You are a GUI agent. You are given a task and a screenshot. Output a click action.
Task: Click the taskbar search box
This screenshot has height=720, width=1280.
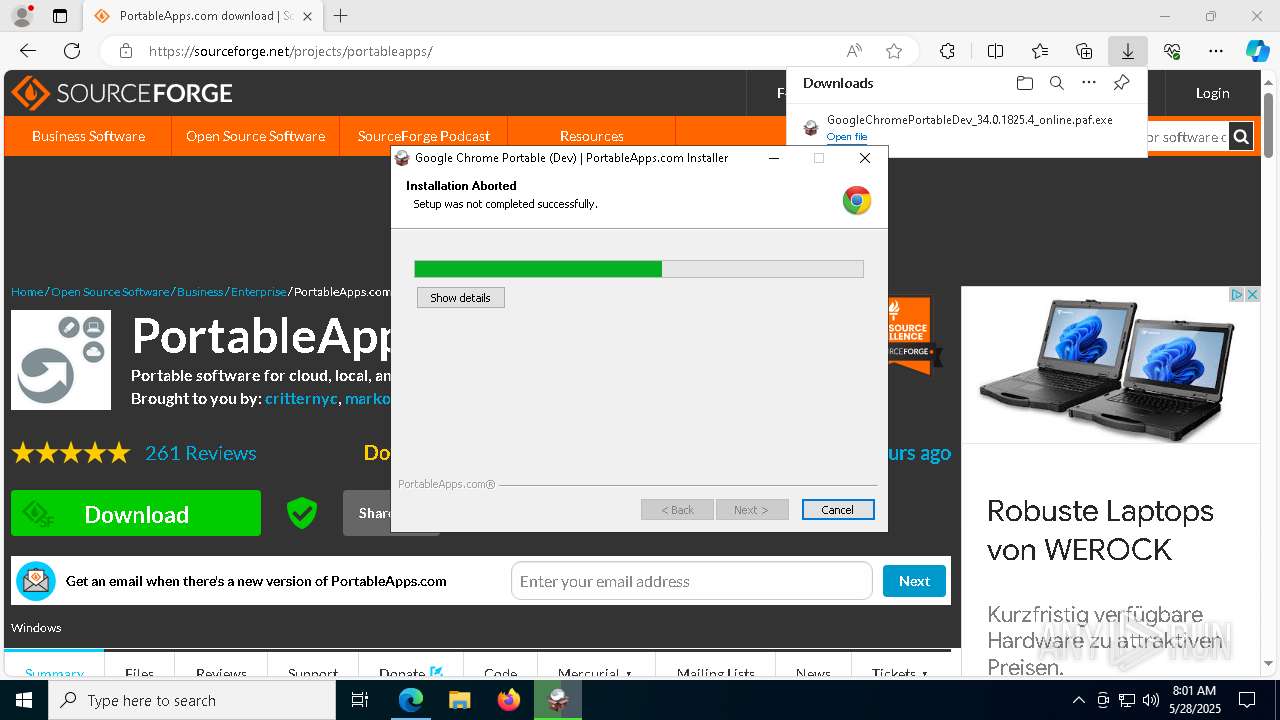192,700
